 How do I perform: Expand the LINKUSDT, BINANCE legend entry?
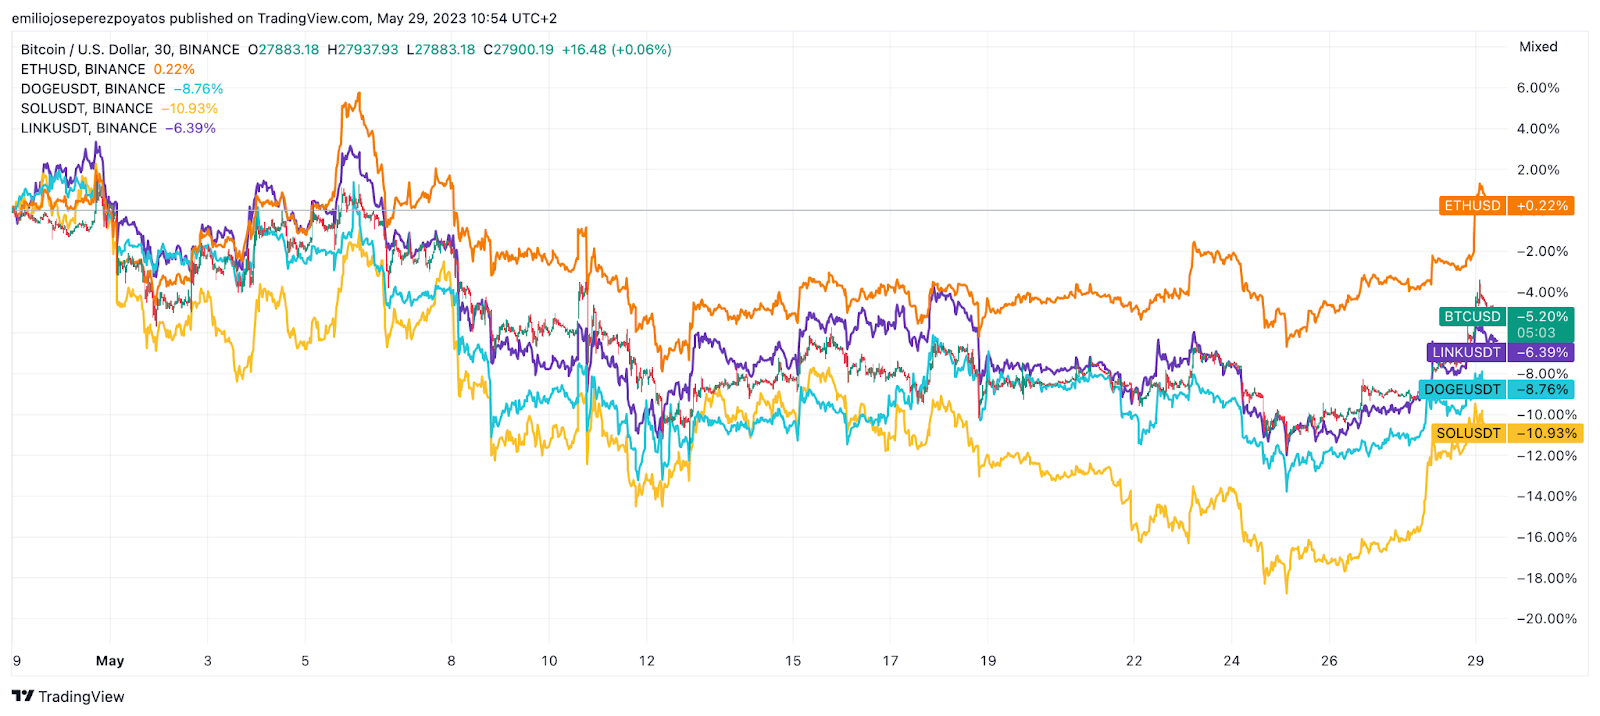coord(89,128)
